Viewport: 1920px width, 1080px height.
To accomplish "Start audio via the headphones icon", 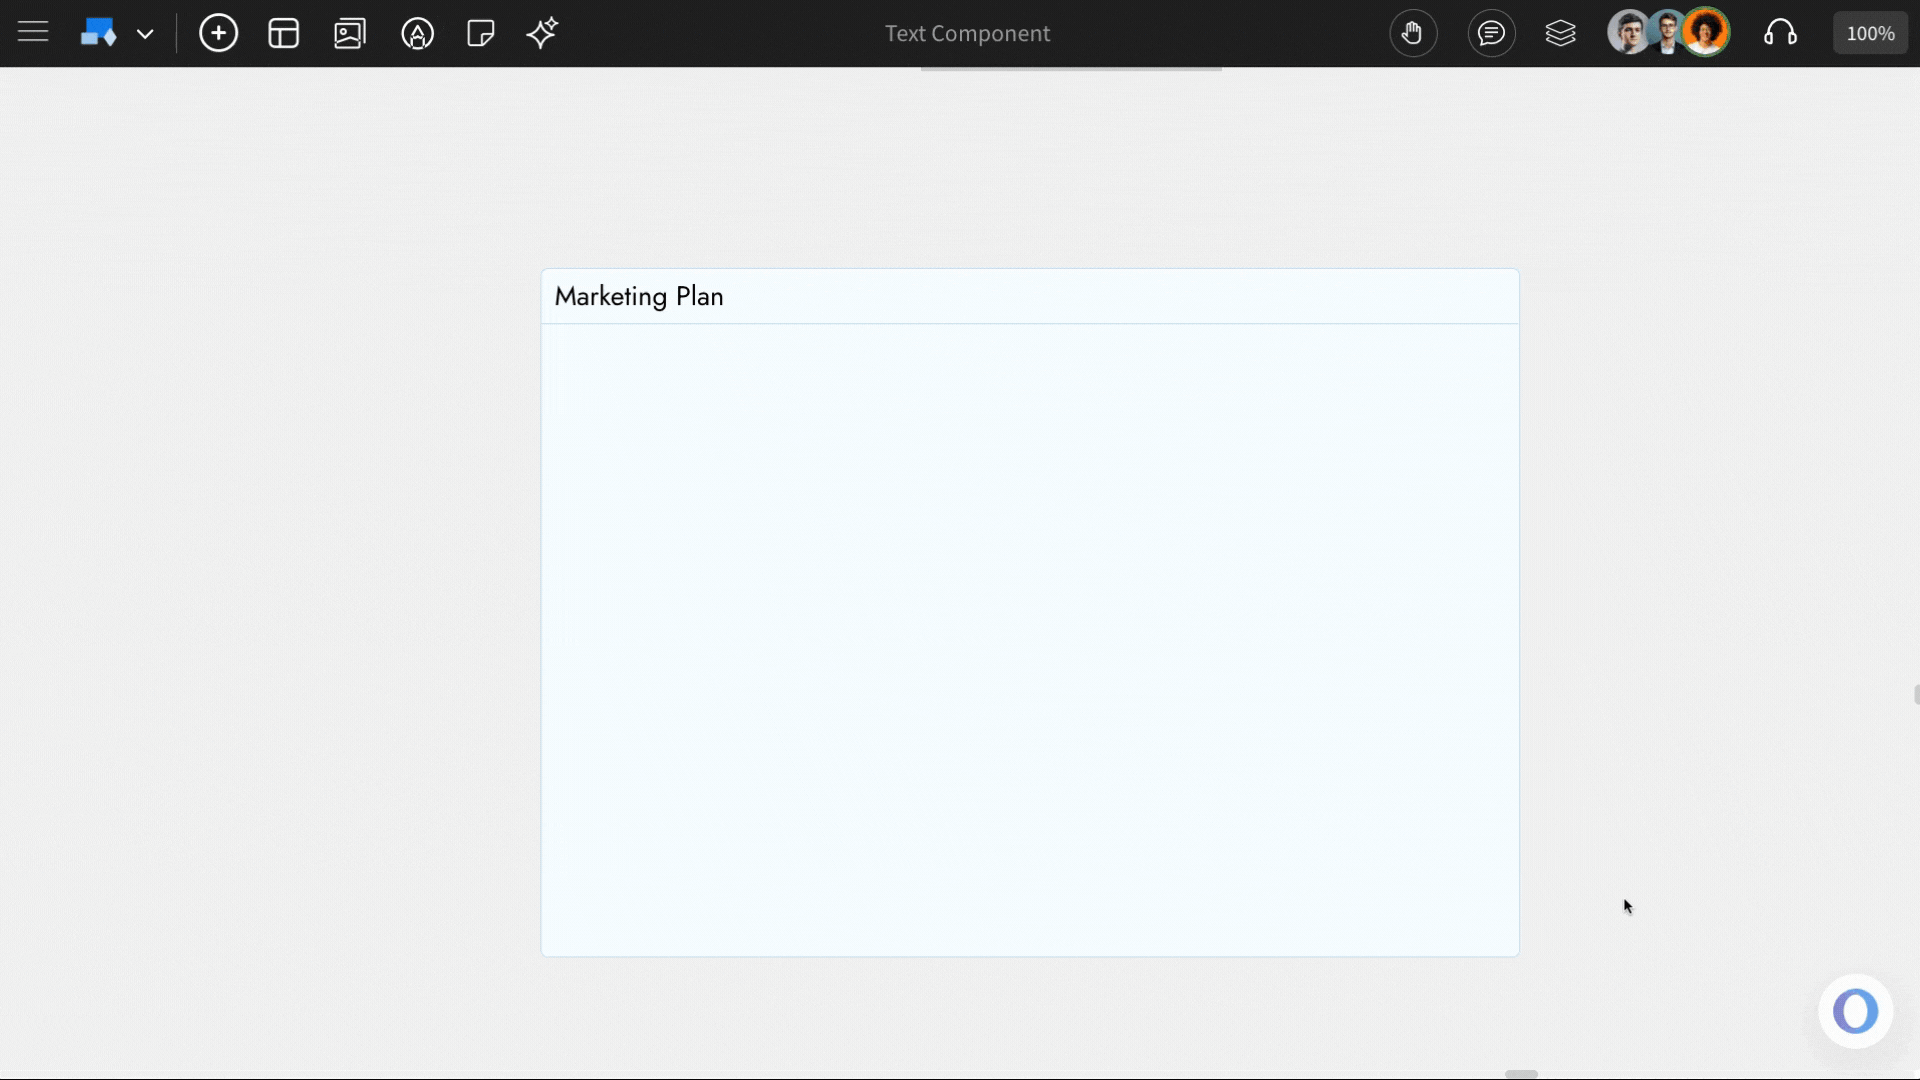I will point(1781,33).
